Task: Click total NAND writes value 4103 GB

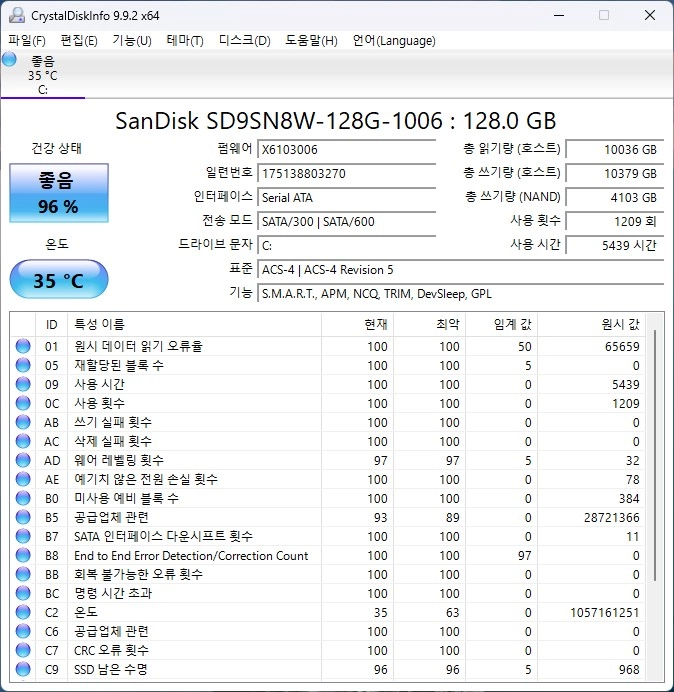Action: (x=614, y=197)
